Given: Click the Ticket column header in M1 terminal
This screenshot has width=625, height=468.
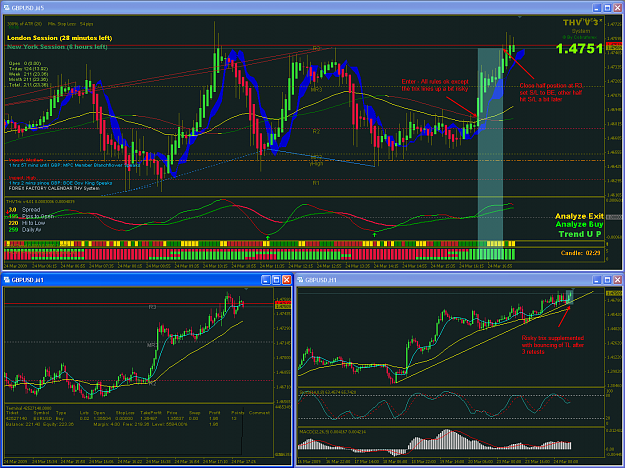Looking at the screenshot, I should [12, 413].
